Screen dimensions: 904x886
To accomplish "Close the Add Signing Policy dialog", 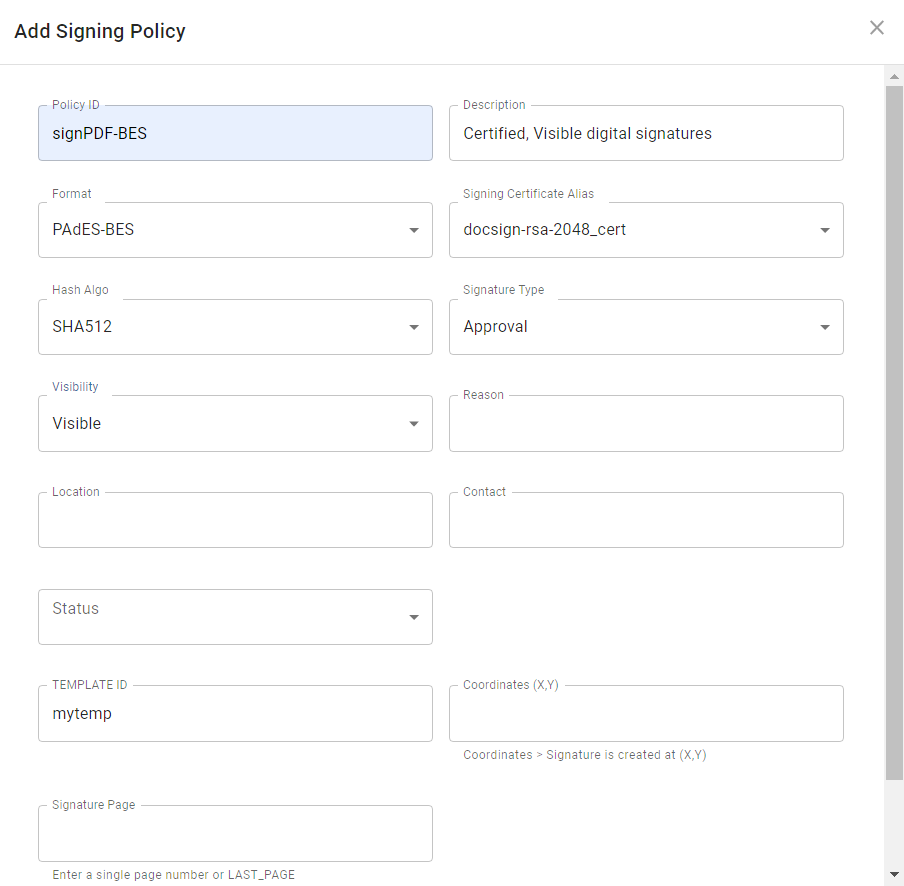I will tap(877, 28).
